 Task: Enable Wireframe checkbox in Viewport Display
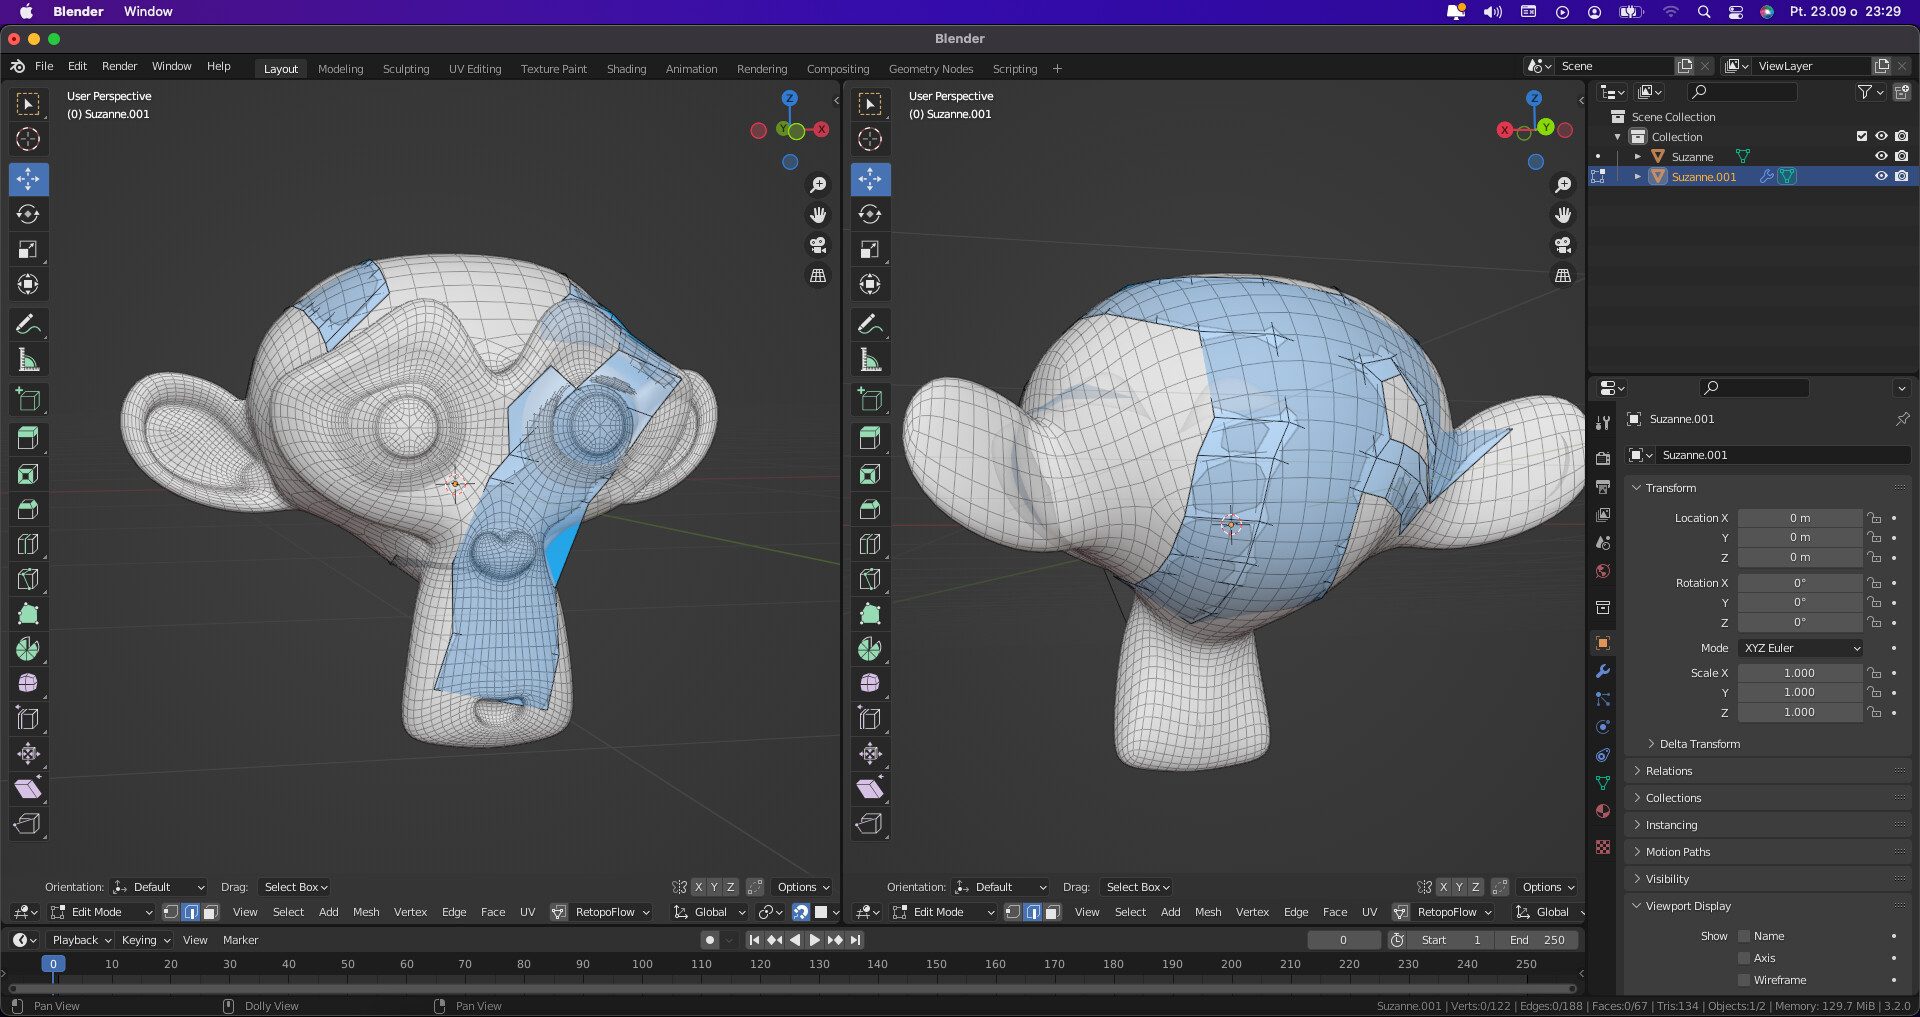pyautogui.click(x=1744, y=980)
